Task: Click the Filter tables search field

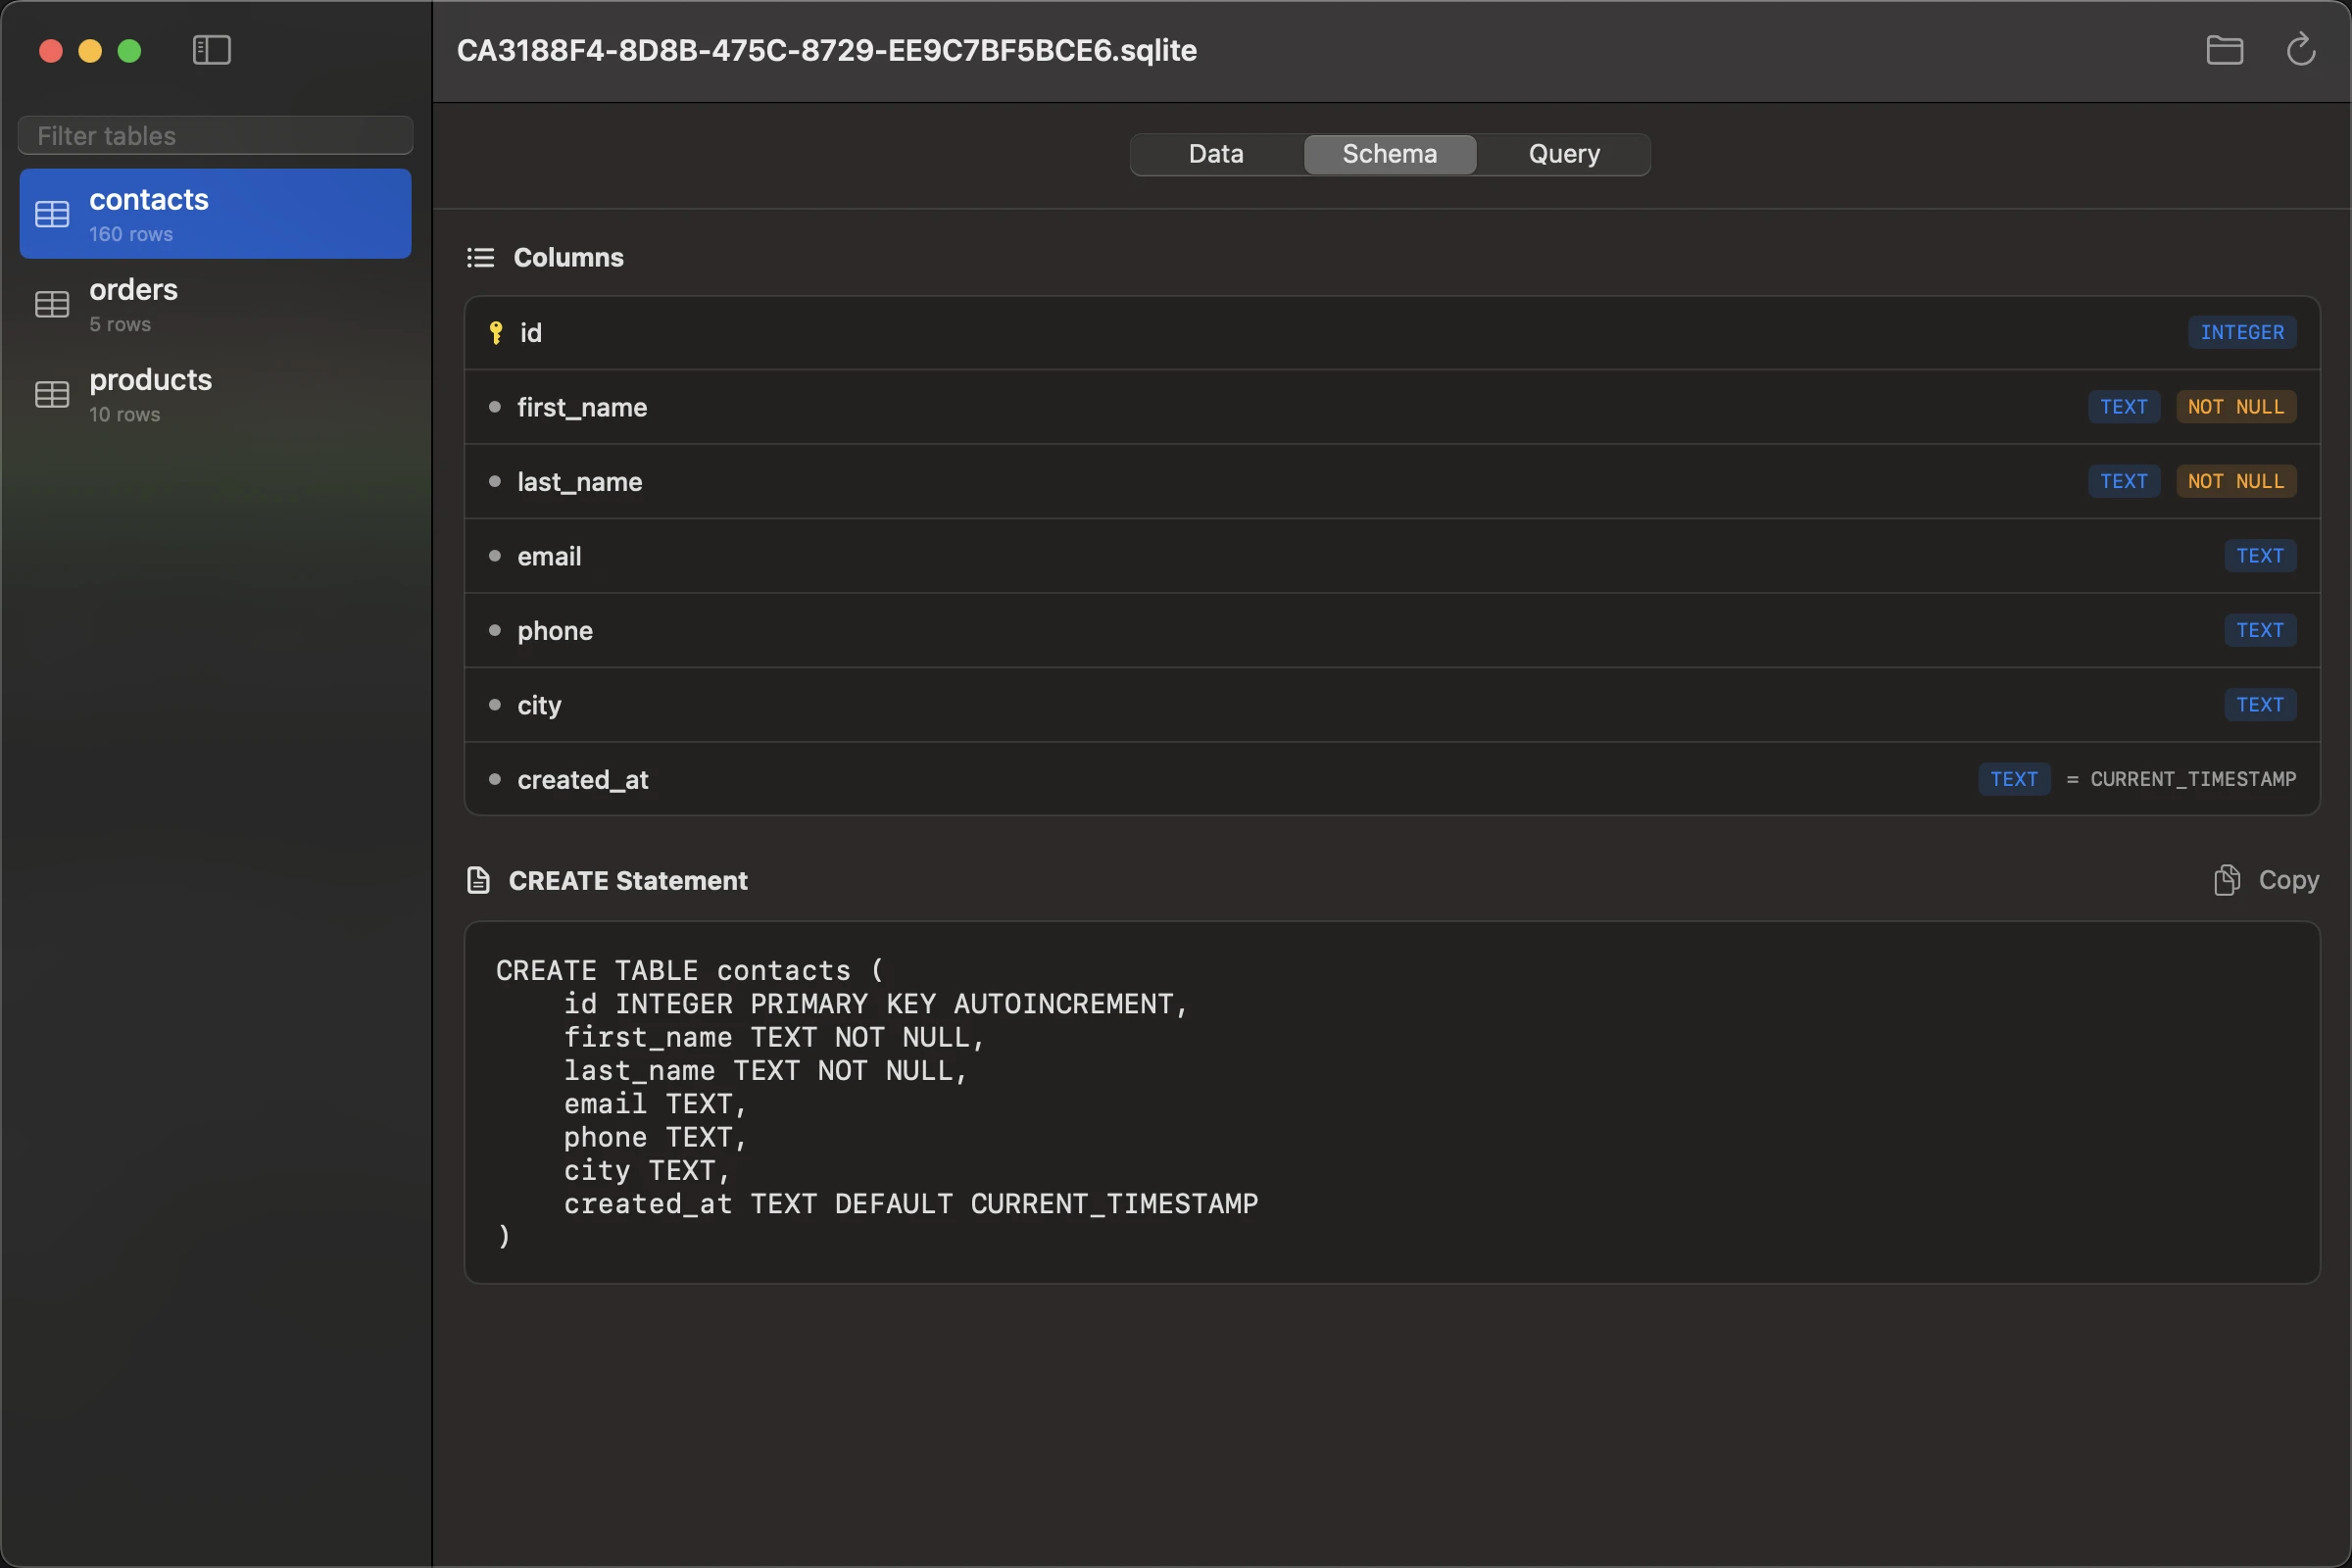Action: [214, 135]
